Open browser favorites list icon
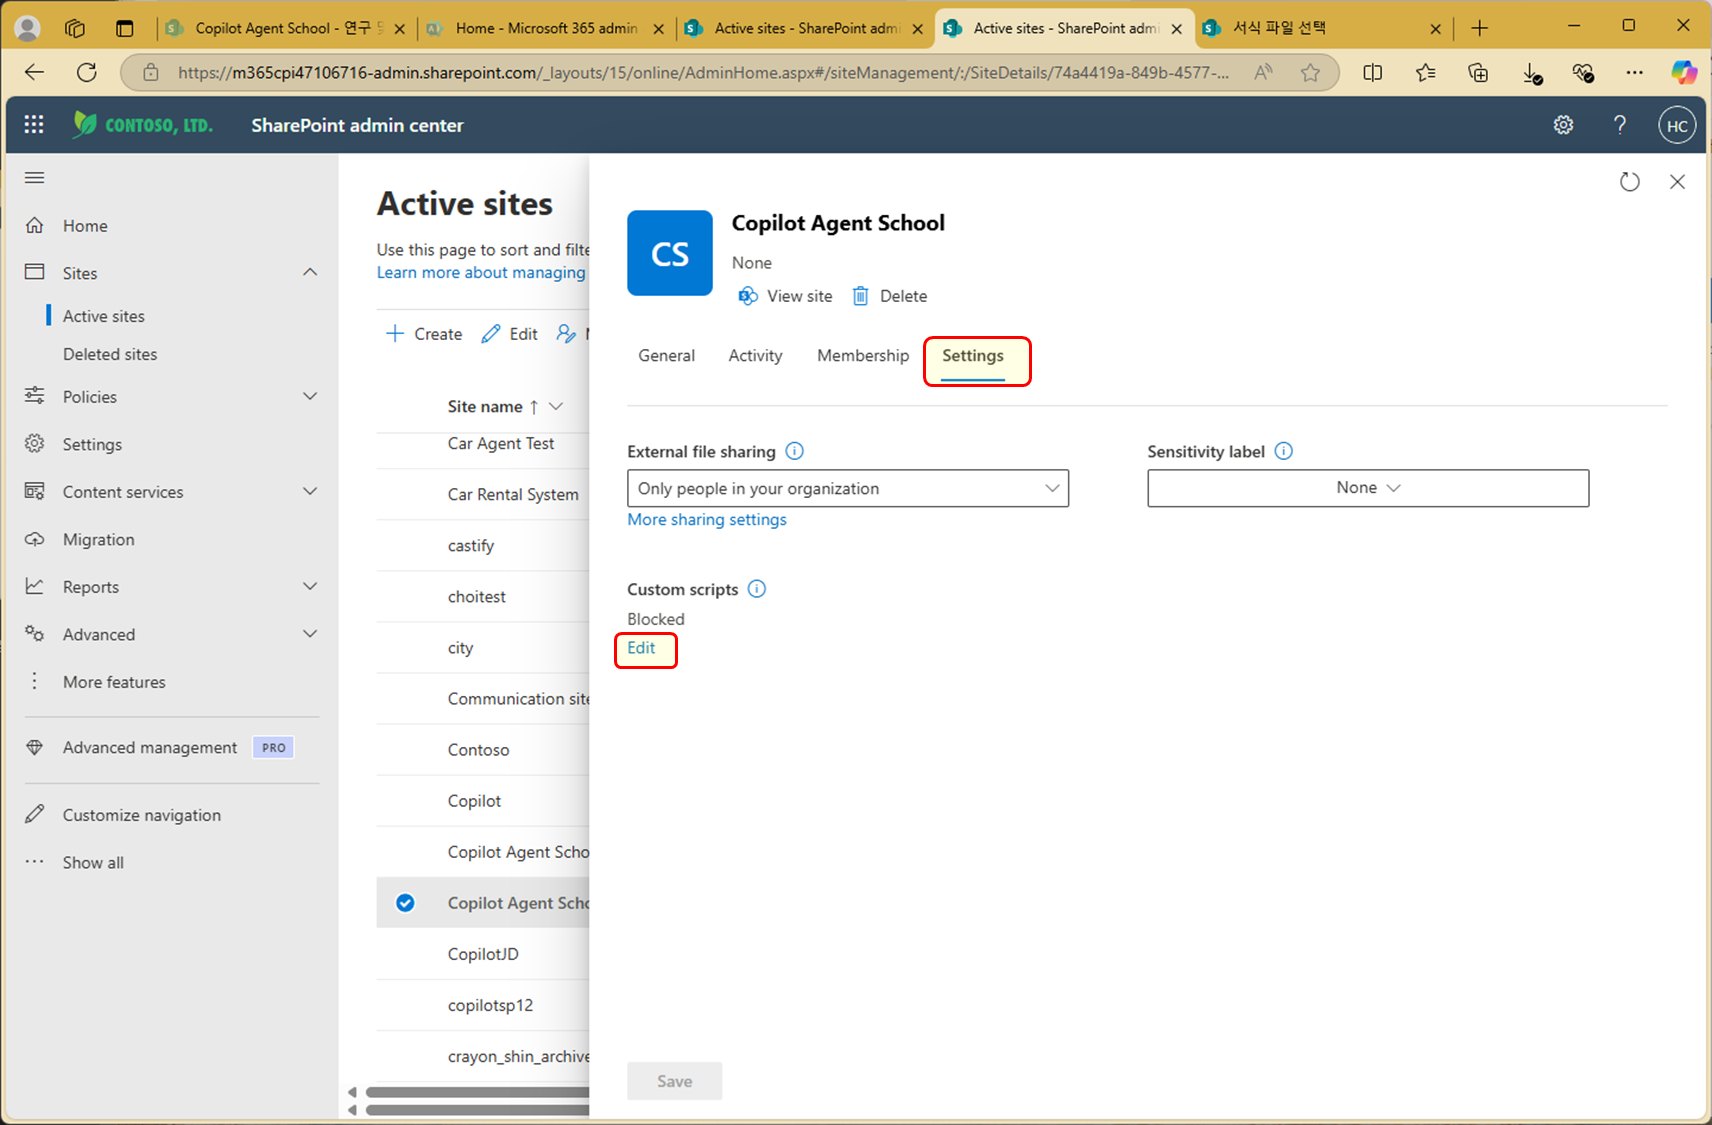 pyautogui.click(x=1426, y=72)
